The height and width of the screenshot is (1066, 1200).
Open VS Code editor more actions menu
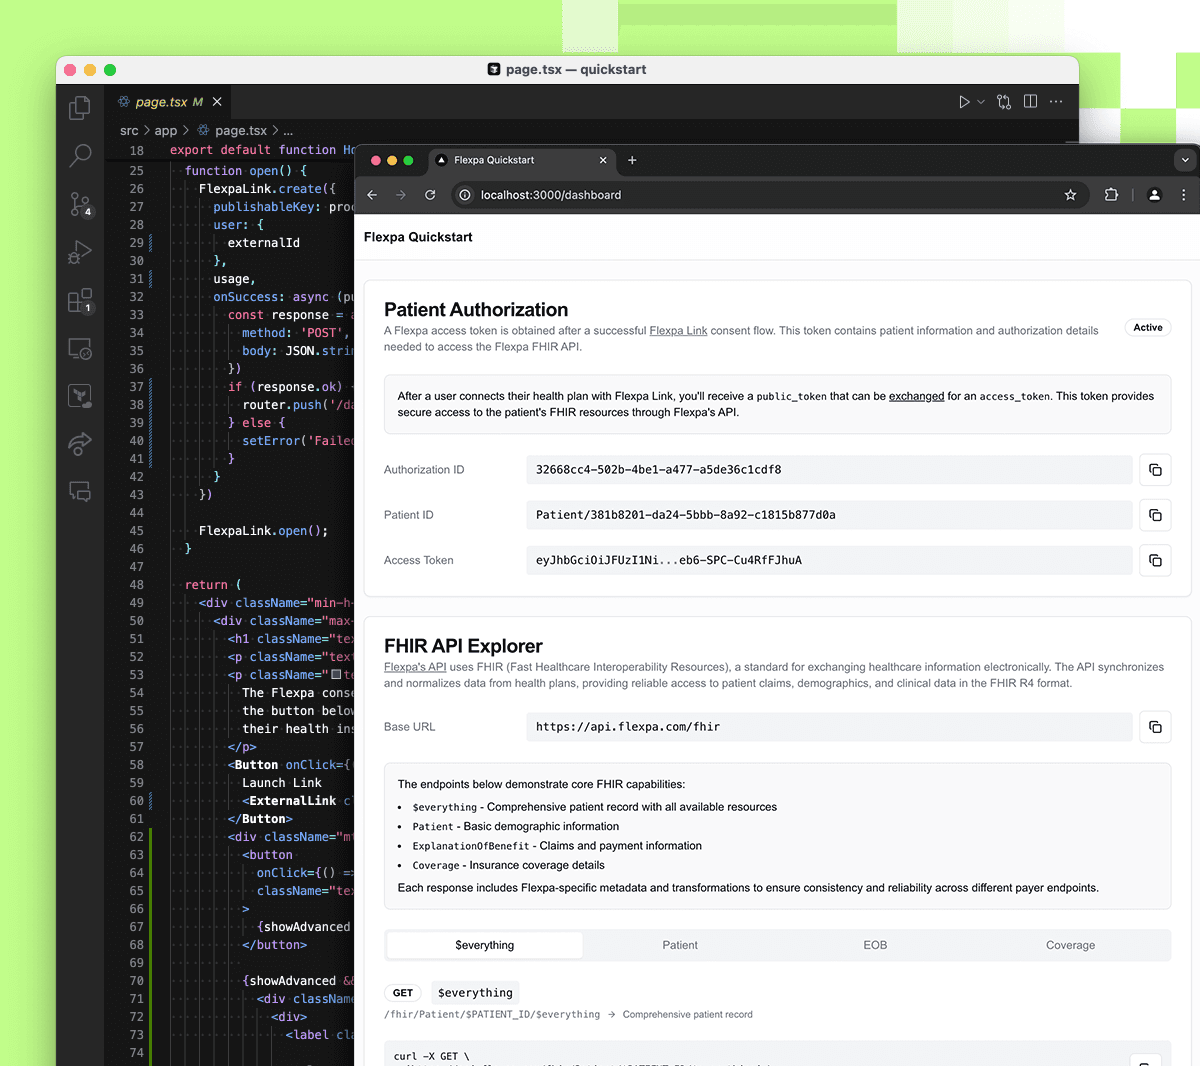pyautogui.click(x=1056, y=102)
